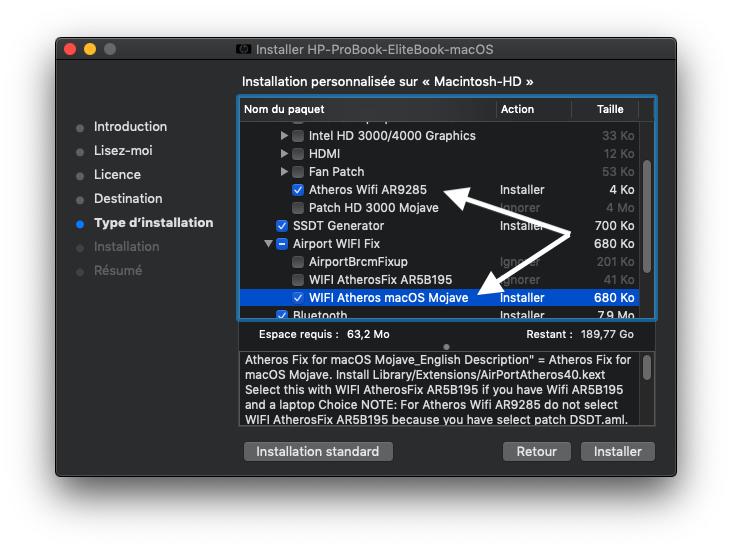Click the description pane scrollbar
Viewport: 732px width, 550px height.
[x=647, y=367]
